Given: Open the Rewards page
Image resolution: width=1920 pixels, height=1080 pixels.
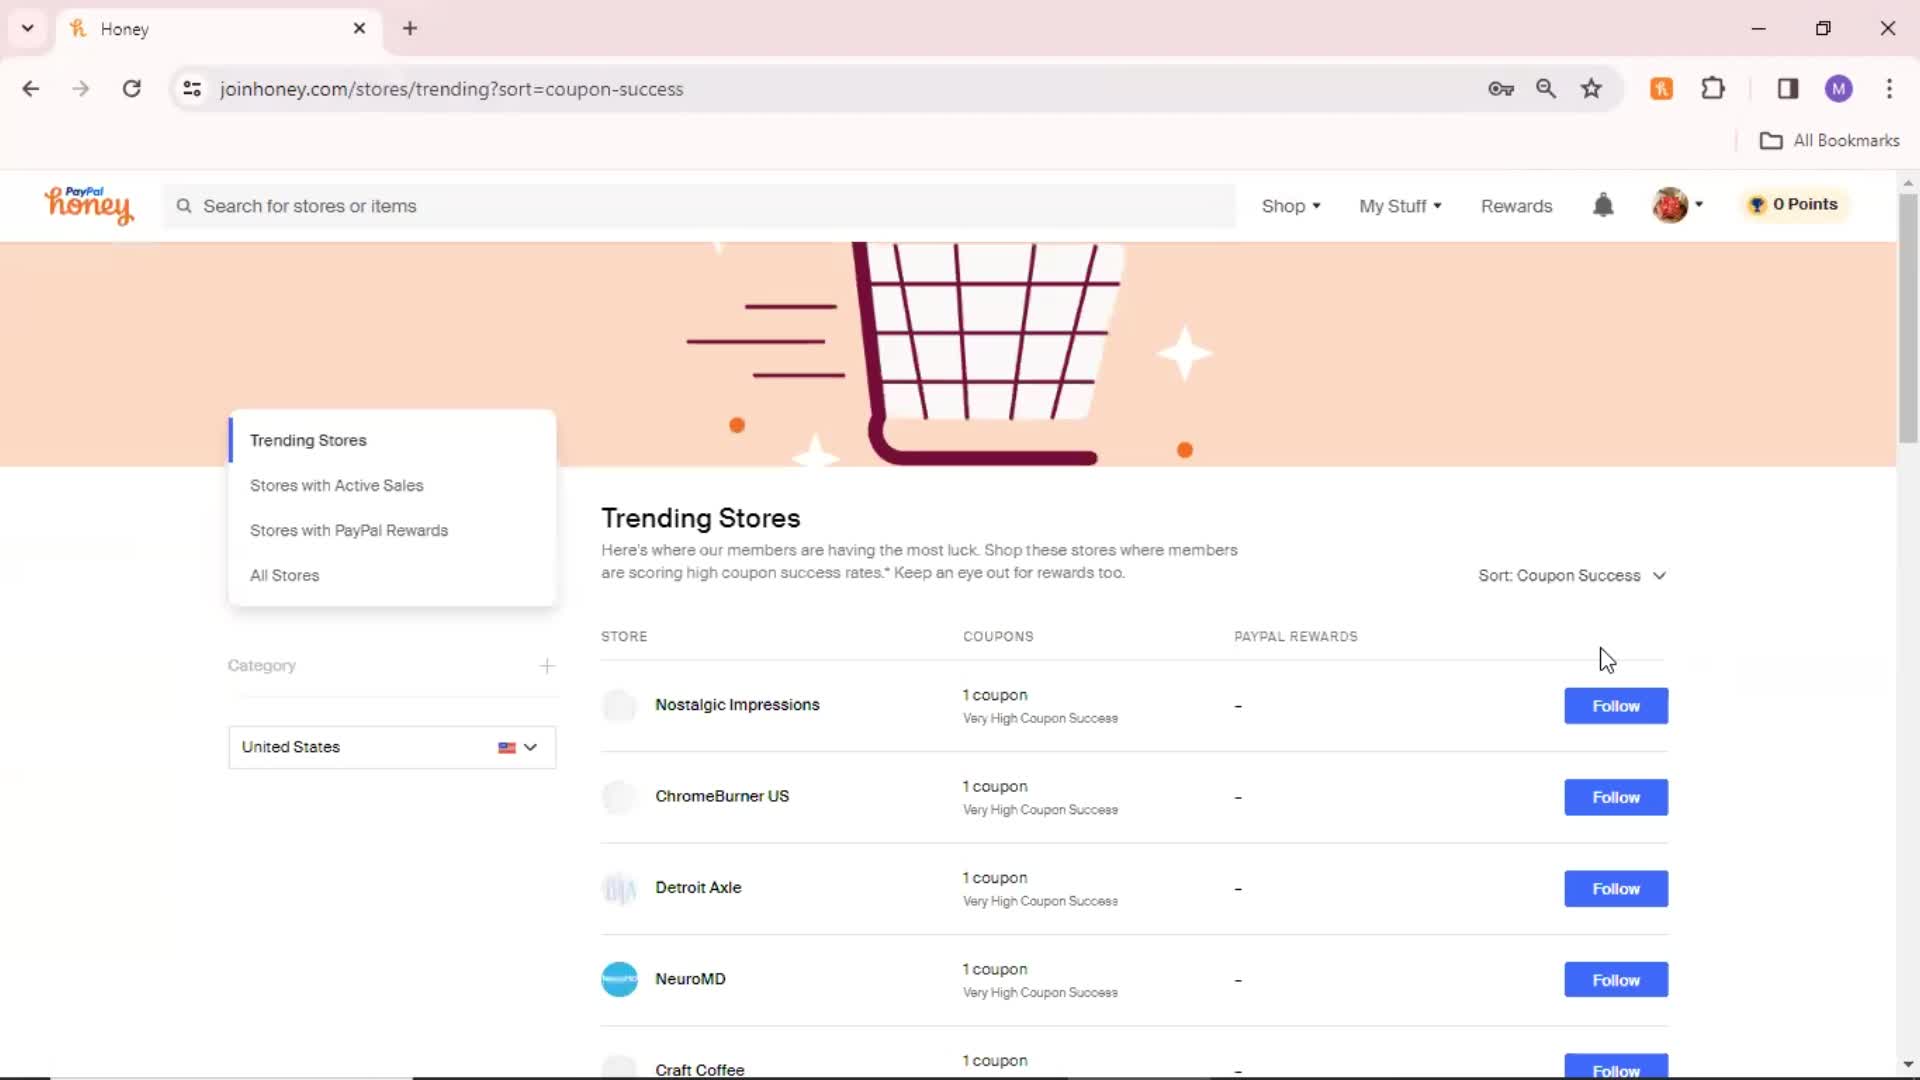Looking at the screenshot, I should 1516,206.
